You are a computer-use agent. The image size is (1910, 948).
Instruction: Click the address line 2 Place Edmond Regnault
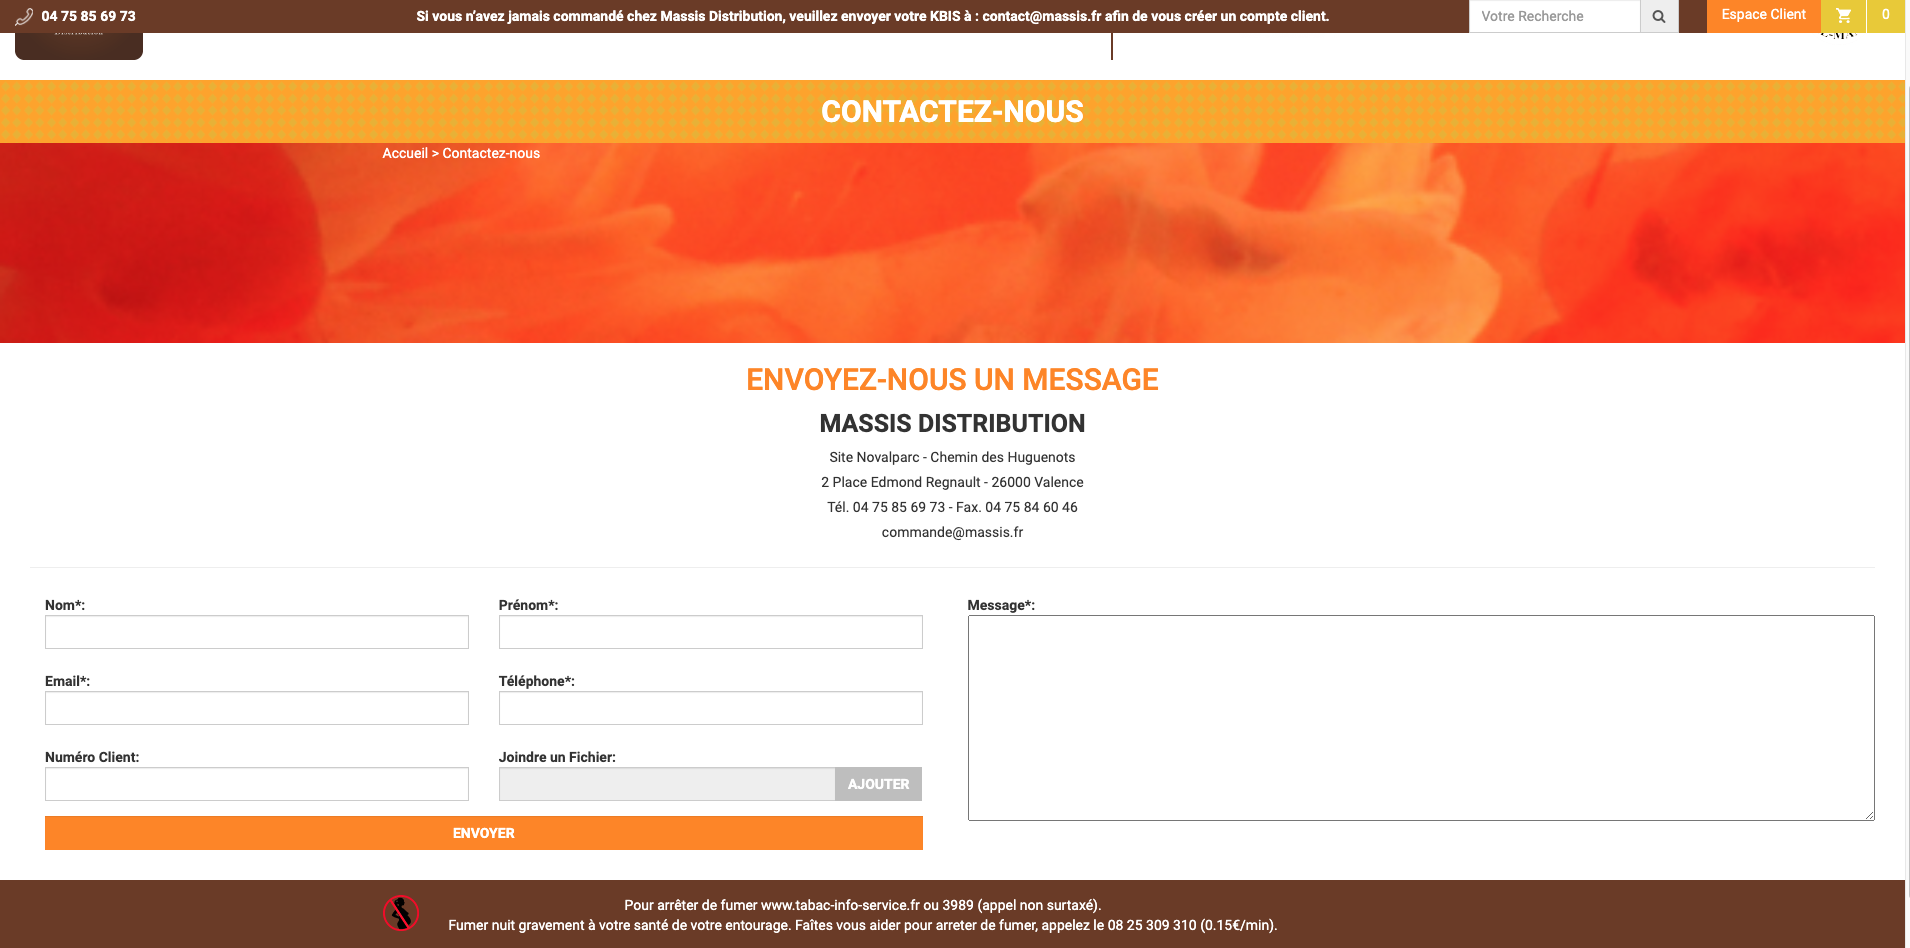click(952, 482)
